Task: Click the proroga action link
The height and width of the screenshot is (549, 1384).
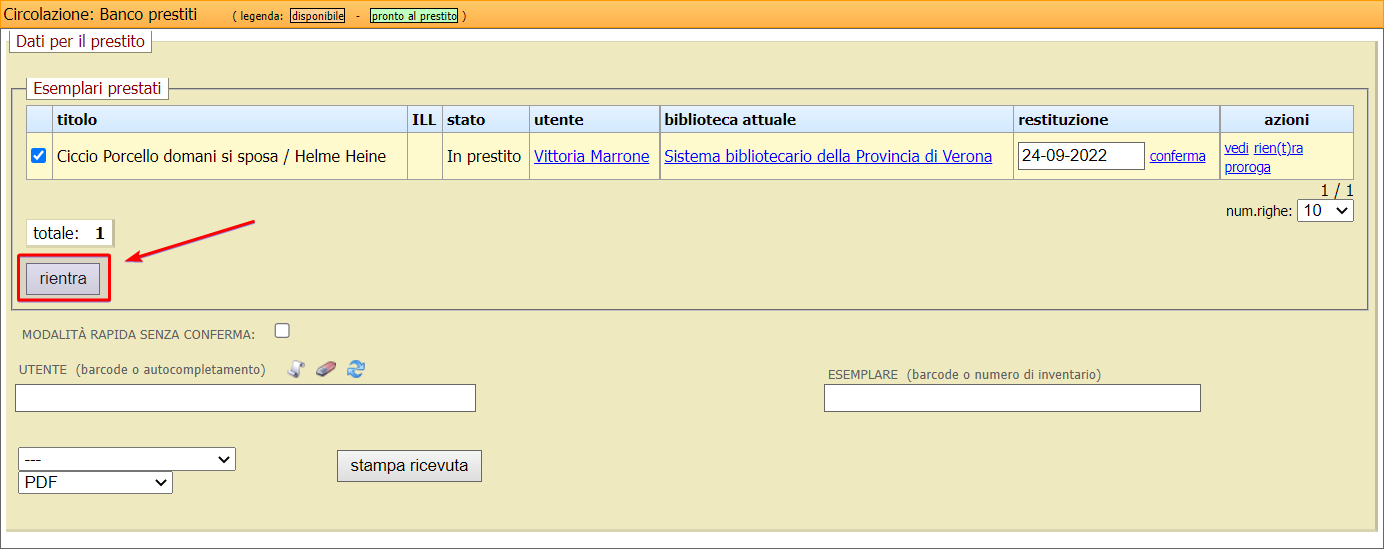Action: click(1247, 167)
